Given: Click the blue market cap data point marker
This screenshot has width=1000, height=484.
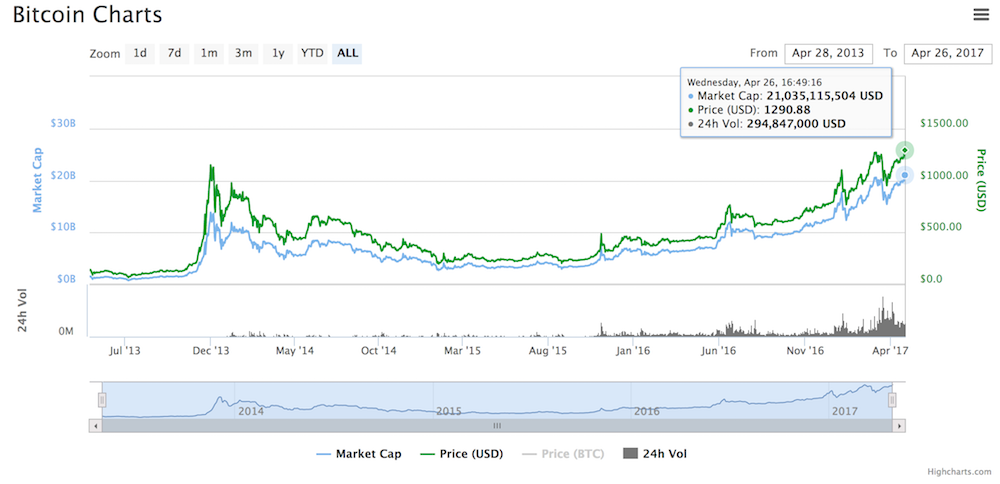Looking at the screenshot, I should point(904,175).
